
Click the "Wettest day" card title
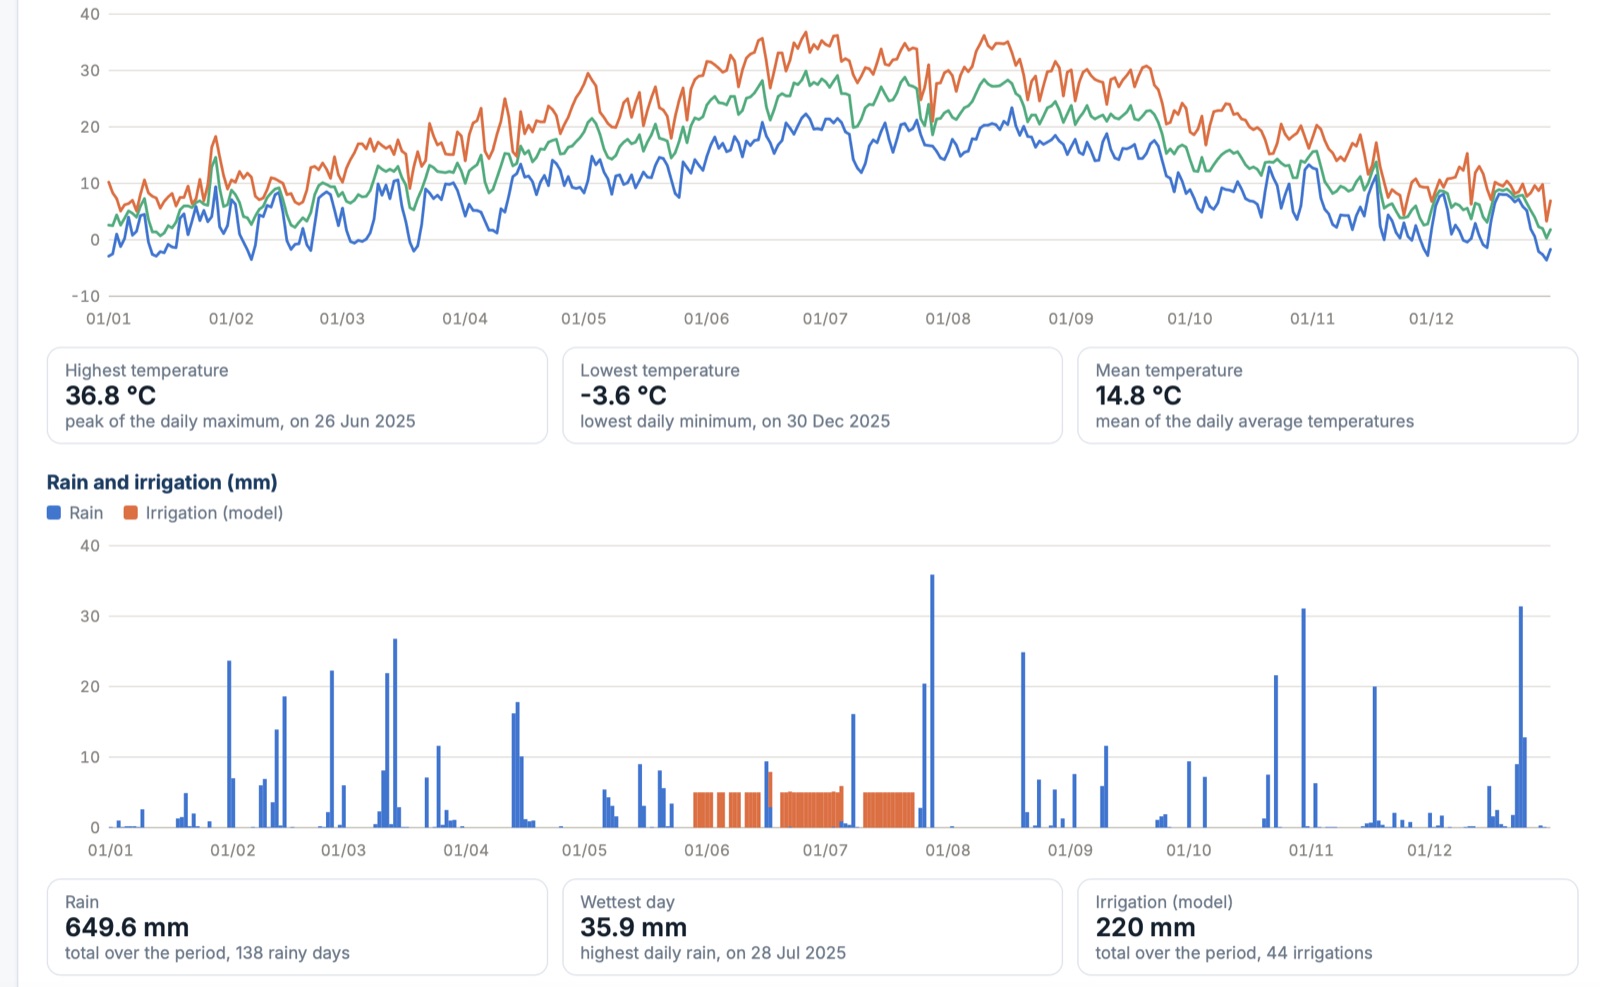click(627, 902)
